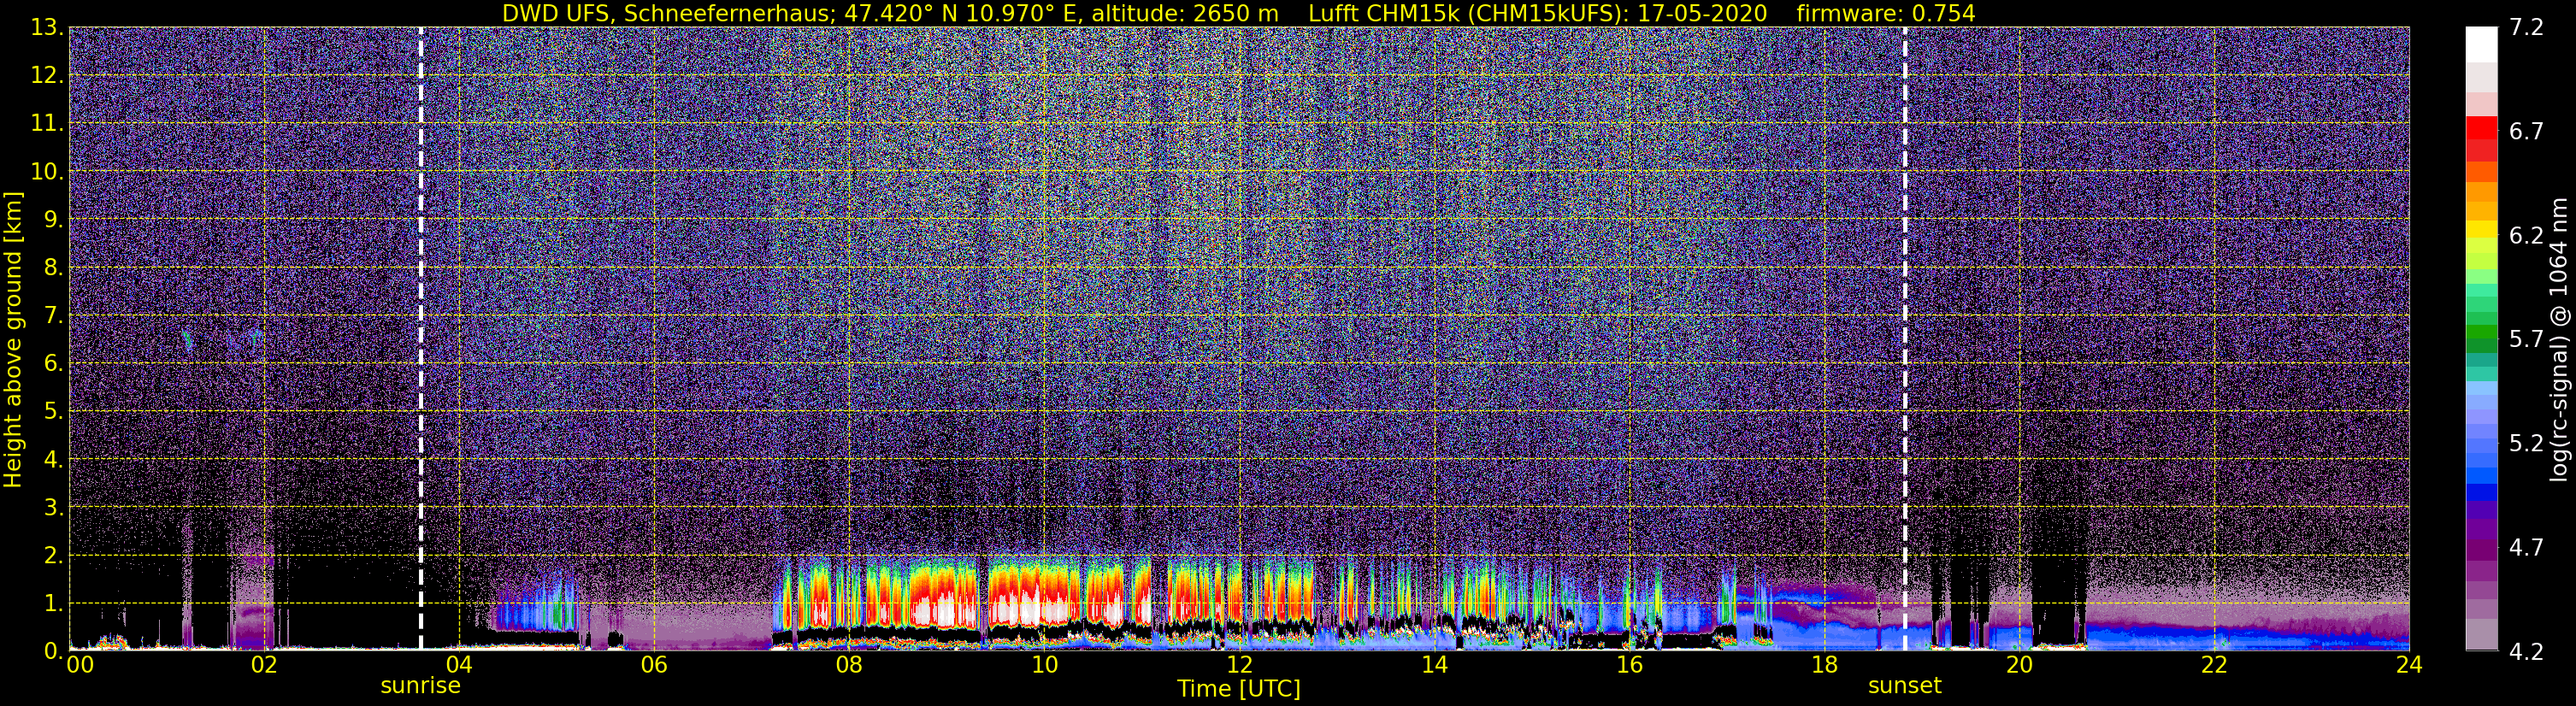Click the time axis tick '04'
This screenshot has height=706, width=2576.
(459, 665)
